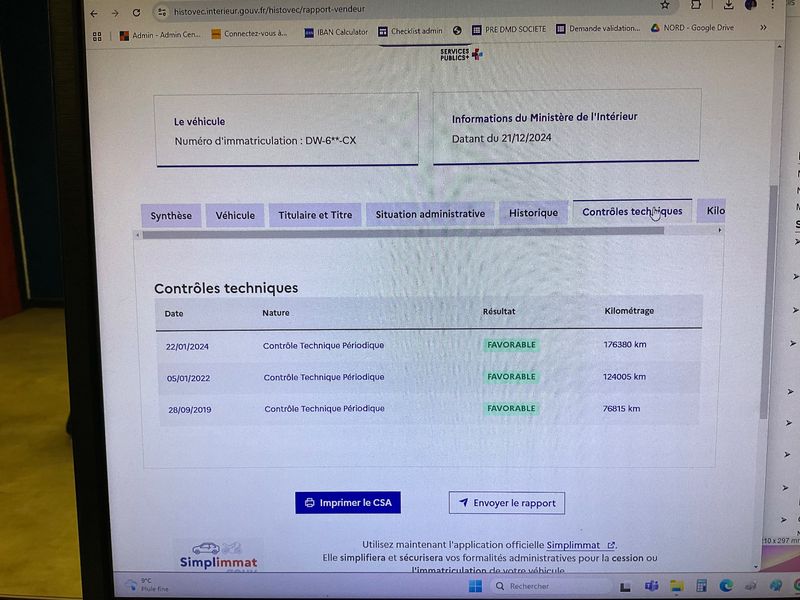Open File Explorer from the taskbar
The width and height of the screenshot is (800, 600).
[x=677, y=586]
